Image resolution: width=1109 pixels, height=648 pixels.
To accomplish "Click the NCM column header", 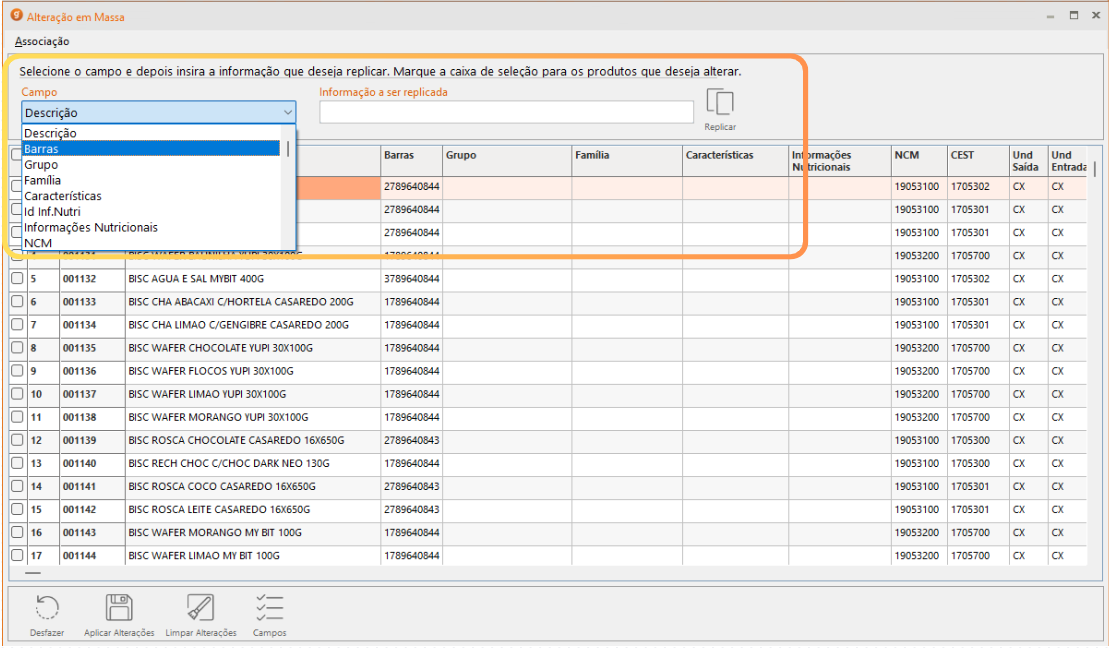I will click(x=918, y=156).
